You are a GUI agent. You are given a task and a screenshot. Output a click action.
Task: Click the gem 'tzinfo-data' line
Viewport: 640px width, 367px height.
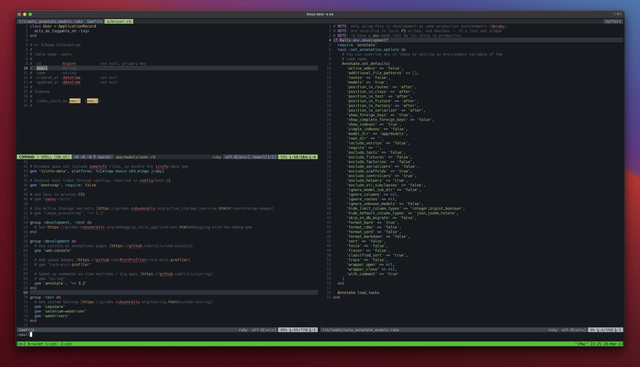pos(97,171)
